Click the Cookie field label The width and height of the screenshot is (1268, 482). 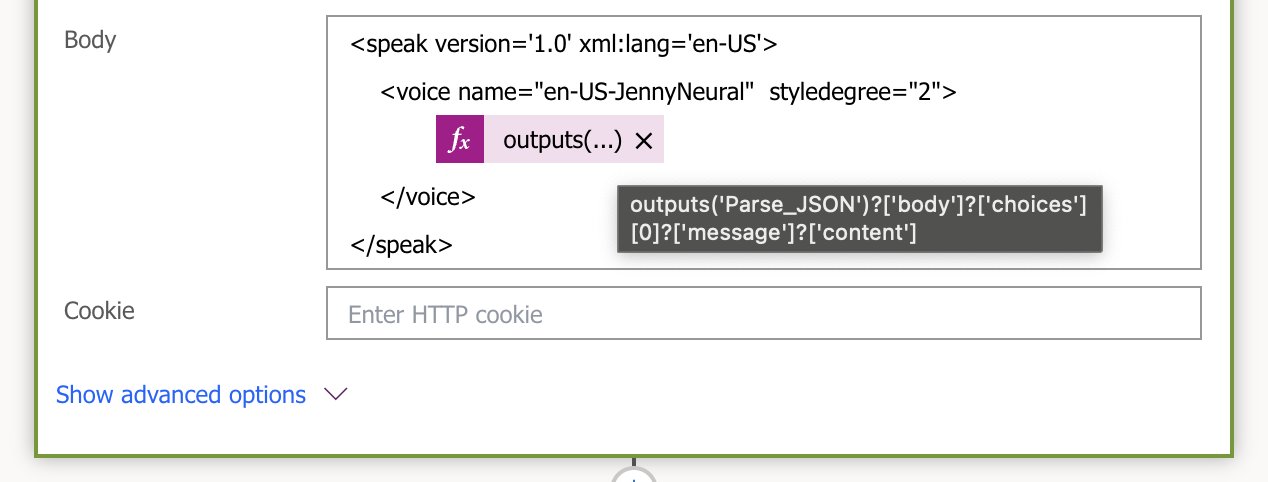[99, 311]
